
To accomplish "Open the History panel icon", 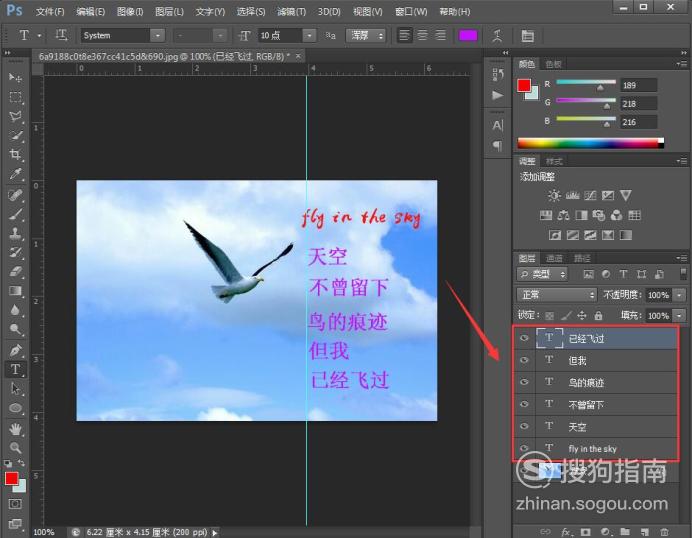I will 497,75.
